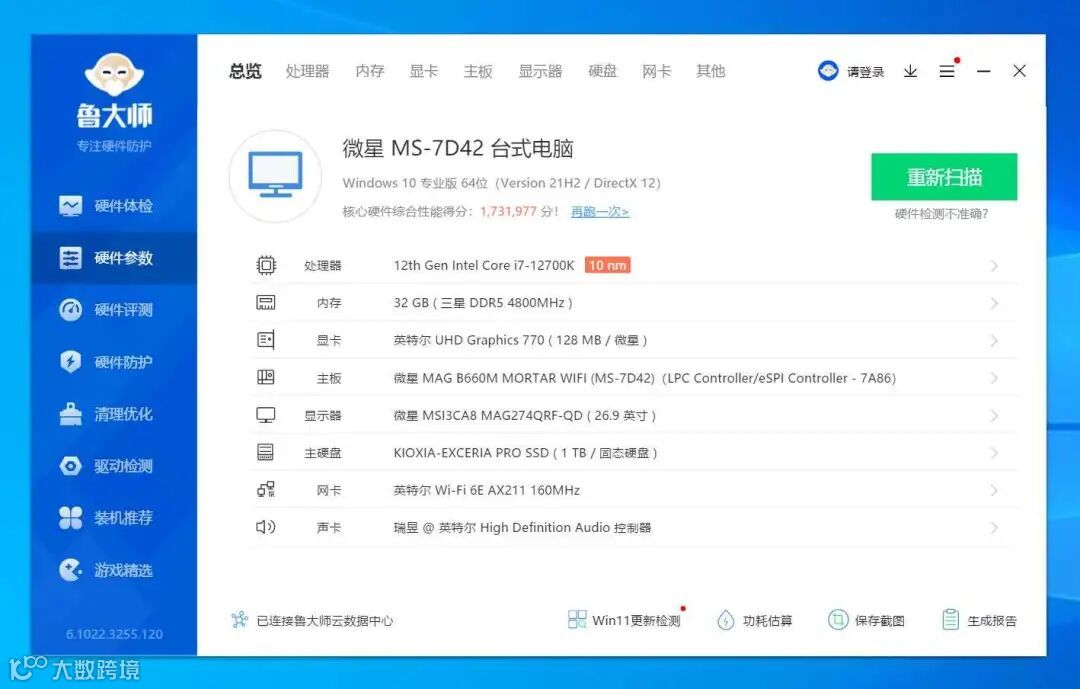Switch to the 硬盘 tab
Image resolution: width=1080 pixels, height=689 pixels.
(603, 71)
